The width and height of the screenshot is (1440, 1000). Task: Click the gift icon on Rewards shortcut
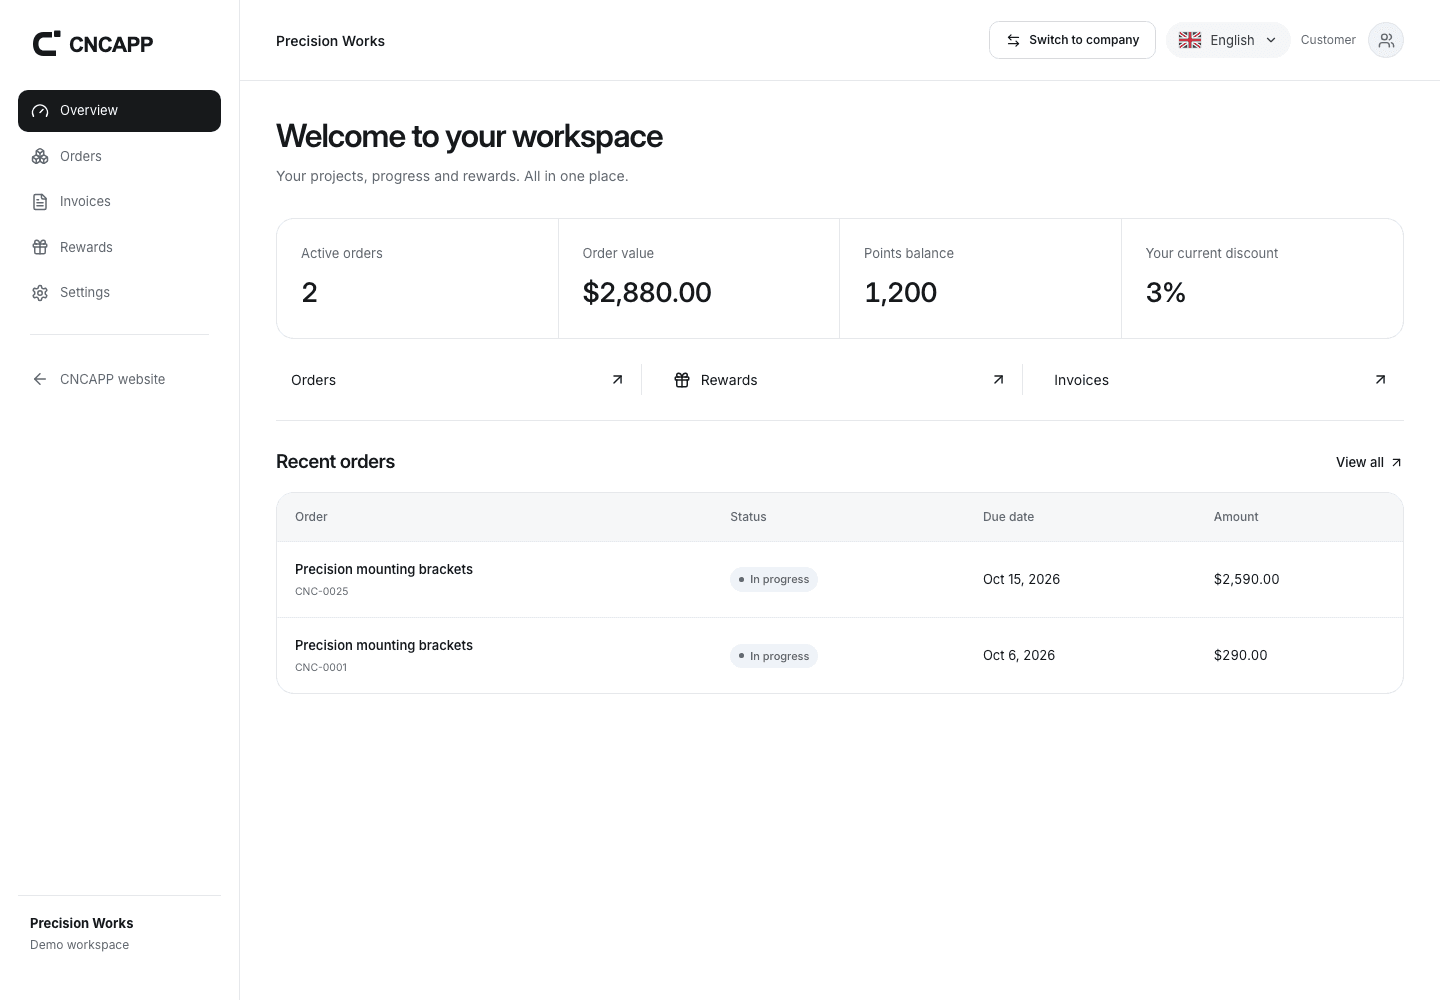tap(682, 380)
